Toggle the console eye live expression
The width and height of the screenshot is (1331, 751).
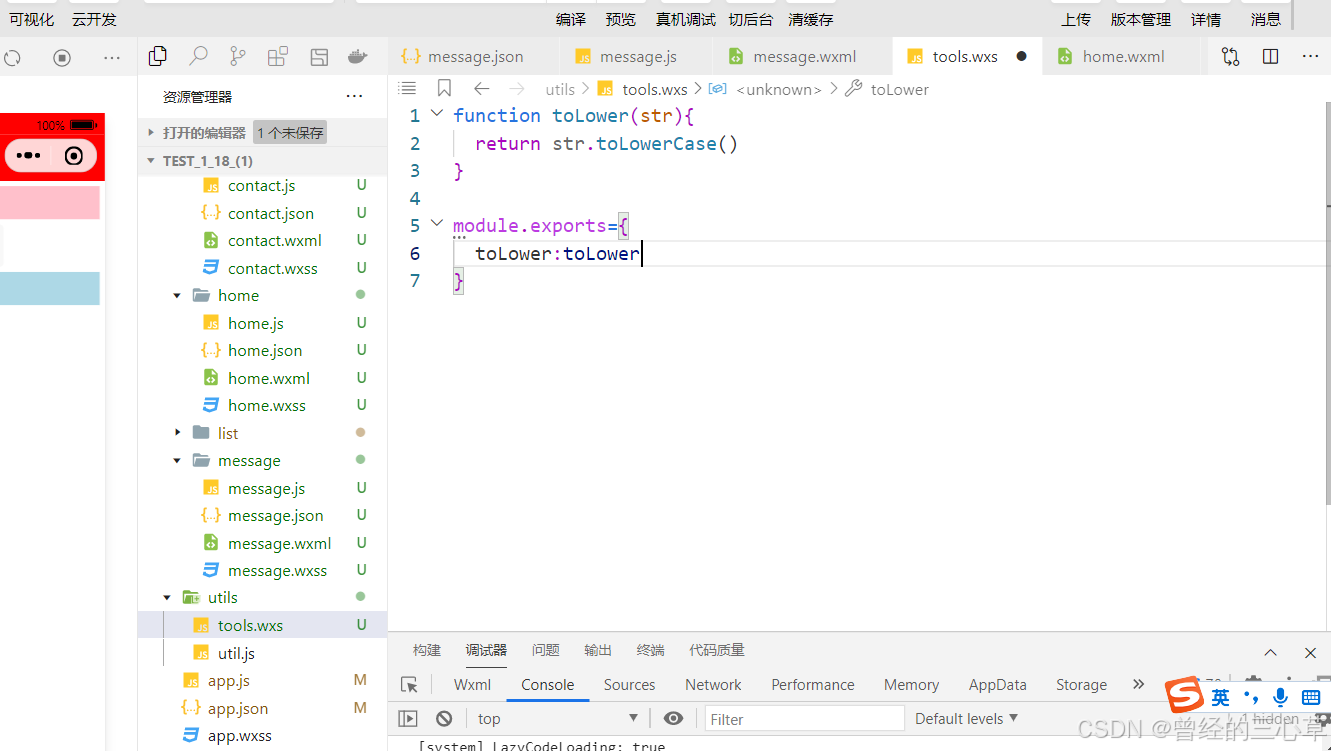(x=673, y=719)
